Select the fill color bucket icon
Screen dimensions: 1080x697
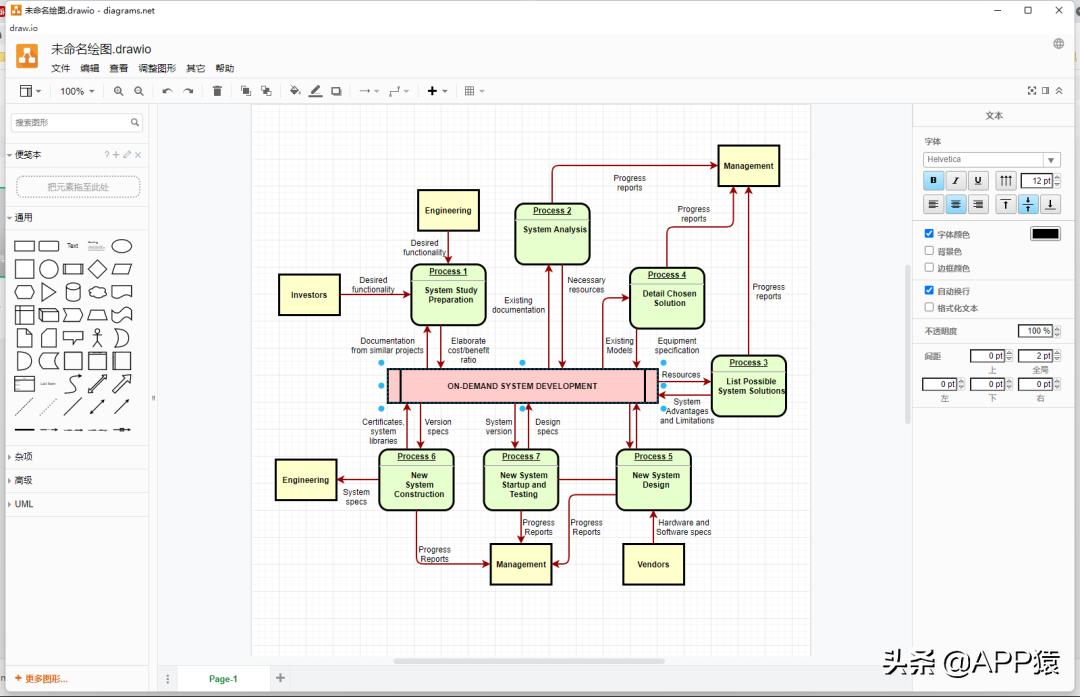[295, 91]
